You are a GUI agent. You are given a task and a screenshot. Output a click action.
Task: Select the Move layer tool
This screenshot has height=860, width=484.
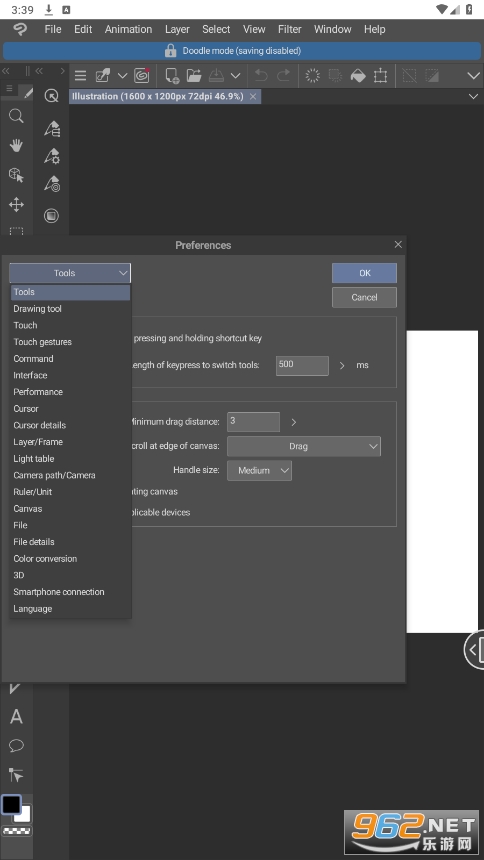pos(16,205)
